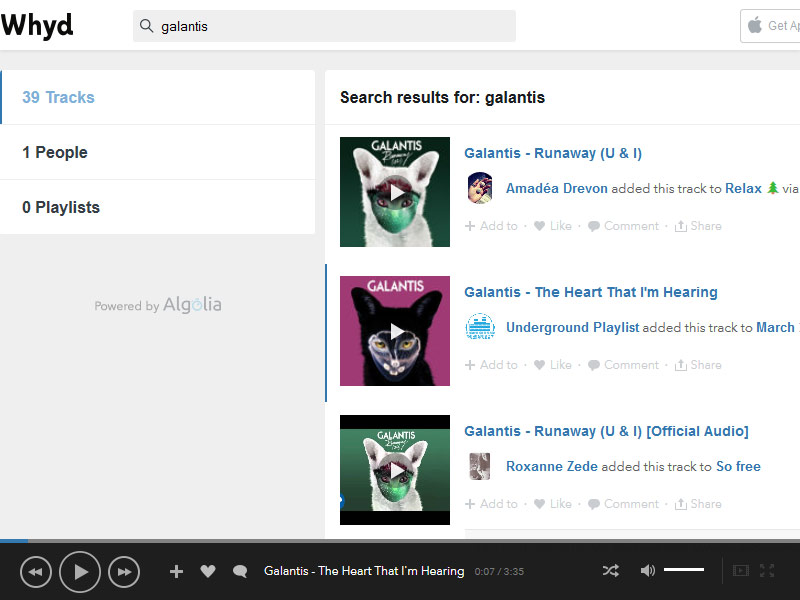Seek on the track progress bar

[400, 541]
